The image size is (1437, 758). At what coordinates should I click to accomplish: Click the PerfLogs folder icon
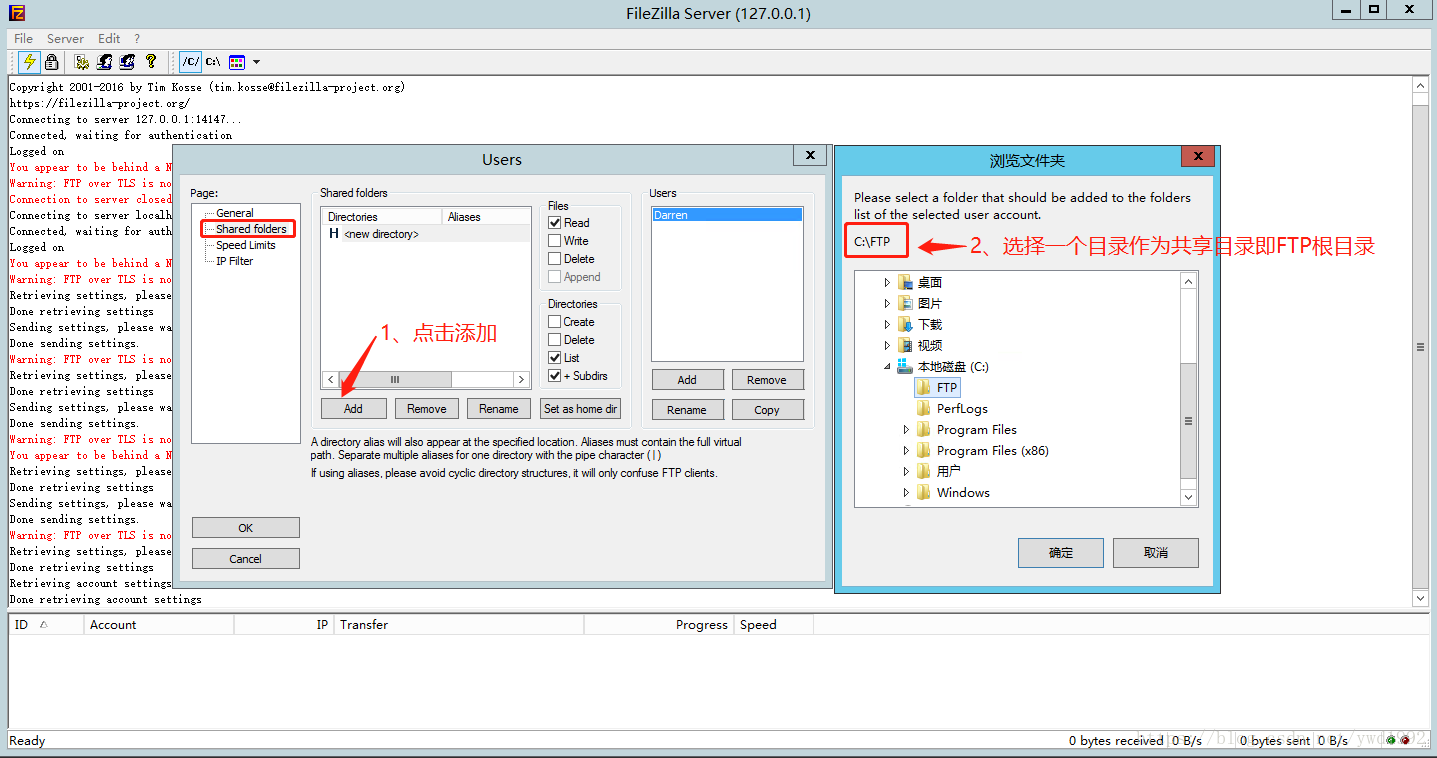924,408
